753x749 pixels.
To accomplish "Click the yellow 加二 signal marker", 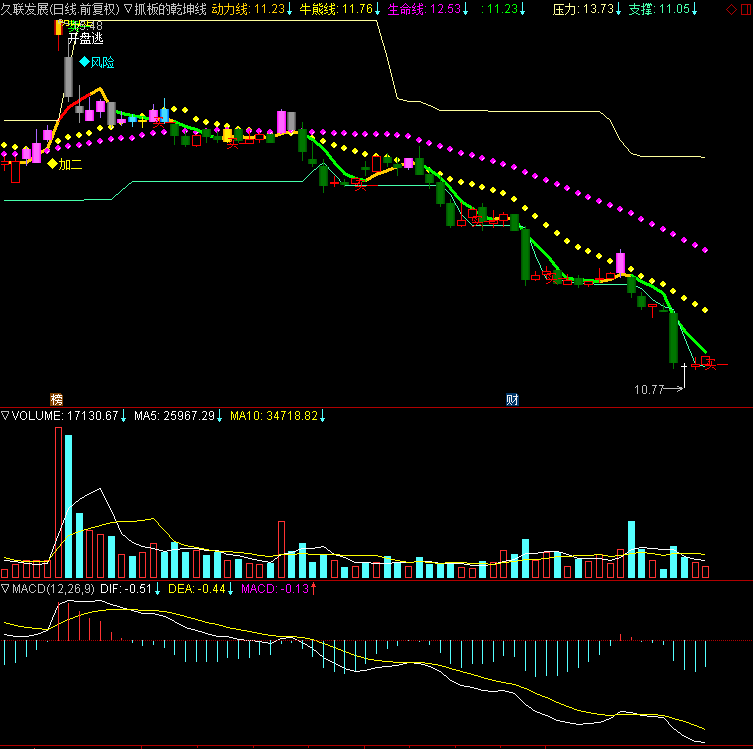I will click(65, 165).
